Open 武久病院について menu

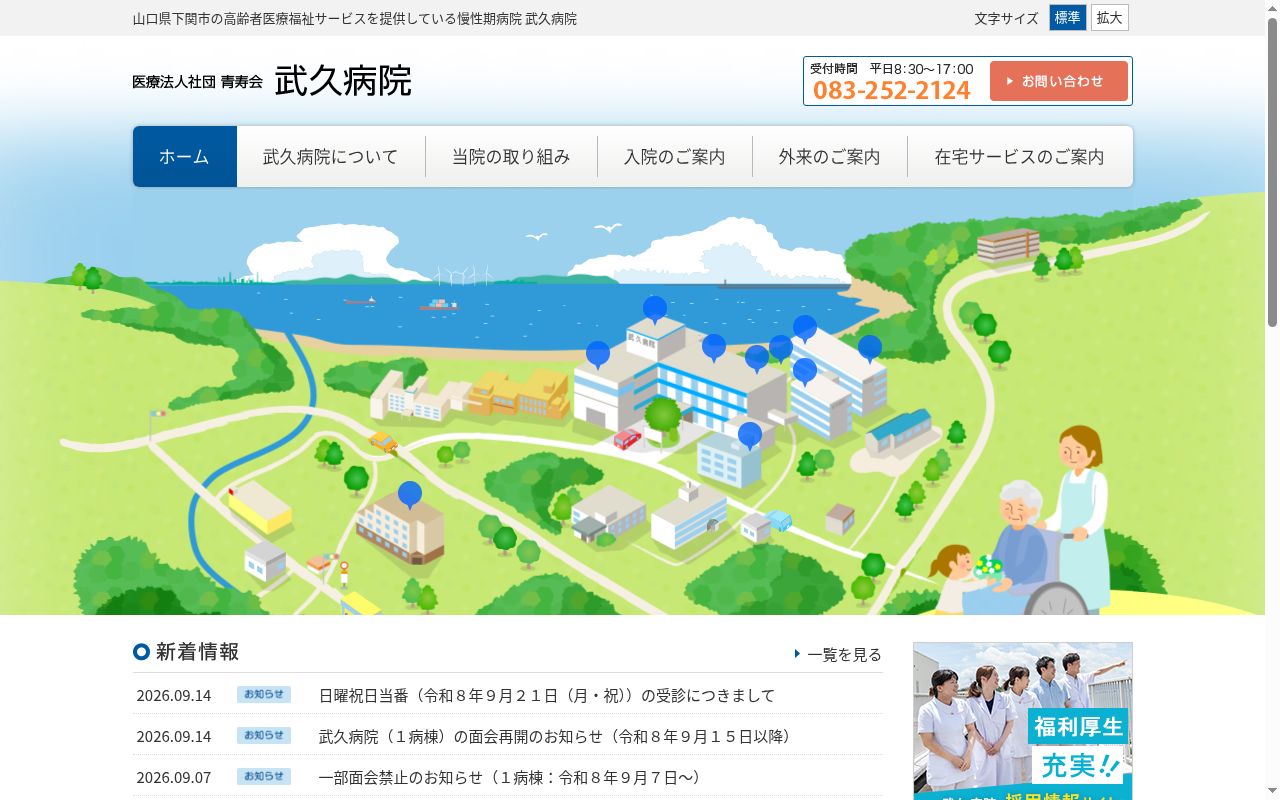point(331,156)
